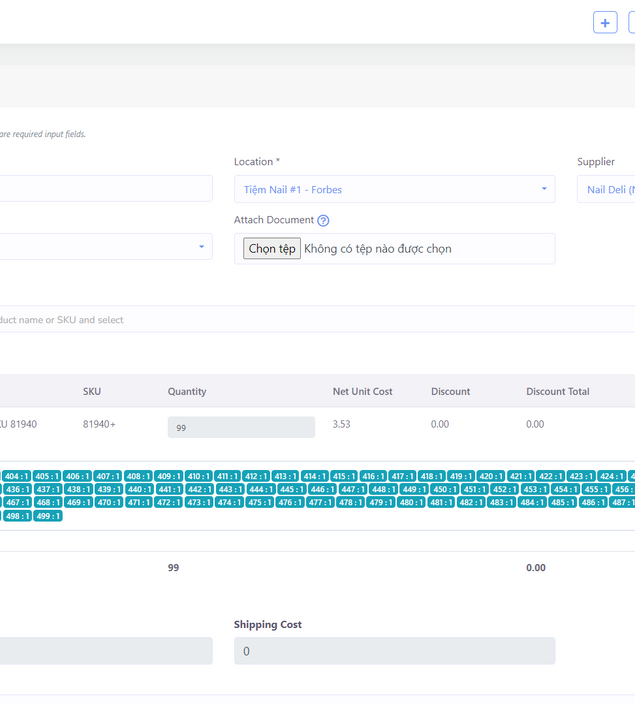Click the Net Unit Cost column header
Viewport: 635px width, 705px height.
coord(362,392)
